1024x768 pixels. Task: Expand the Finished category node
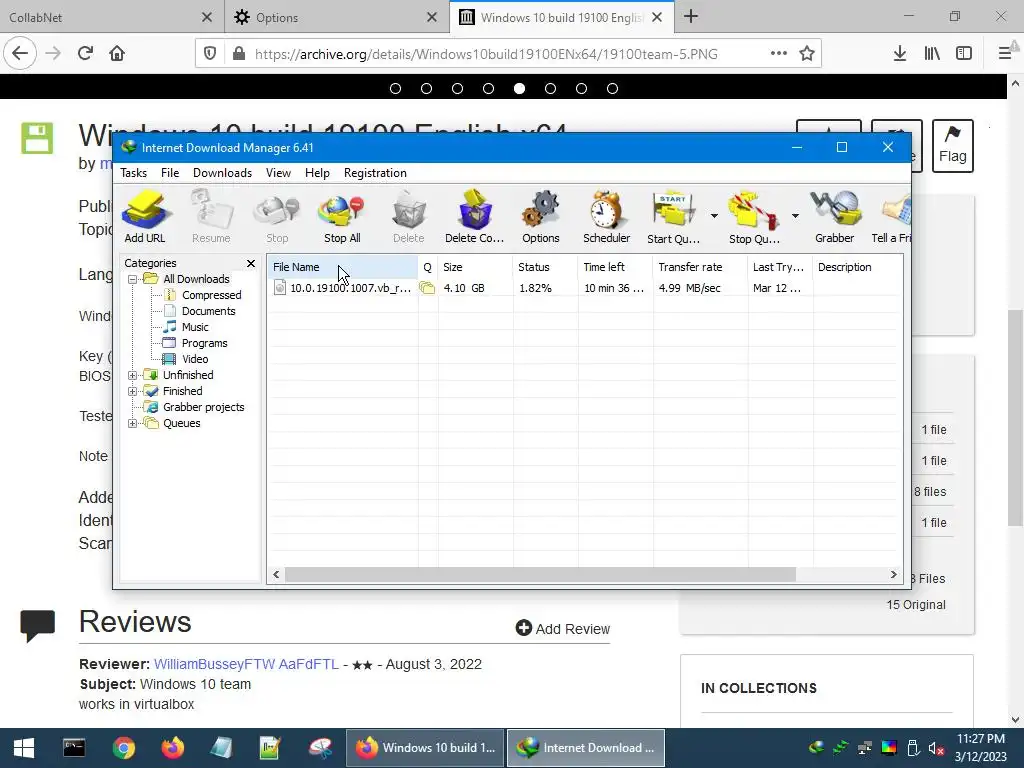[133, 391]
